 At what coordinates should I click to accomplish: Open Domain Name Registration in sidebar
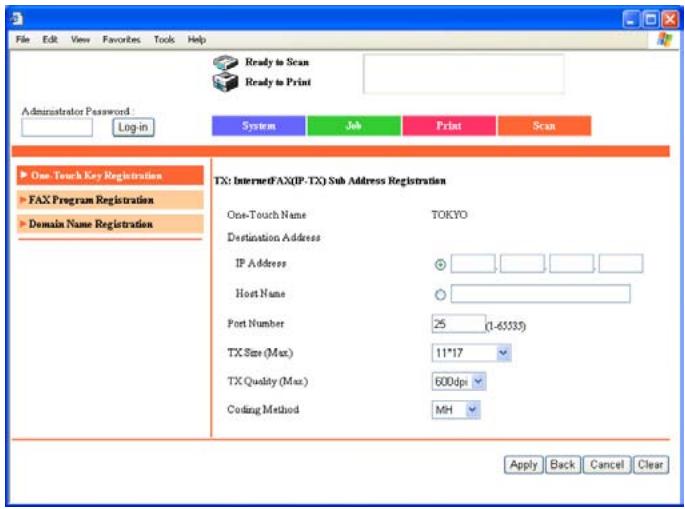pos(110,224)
